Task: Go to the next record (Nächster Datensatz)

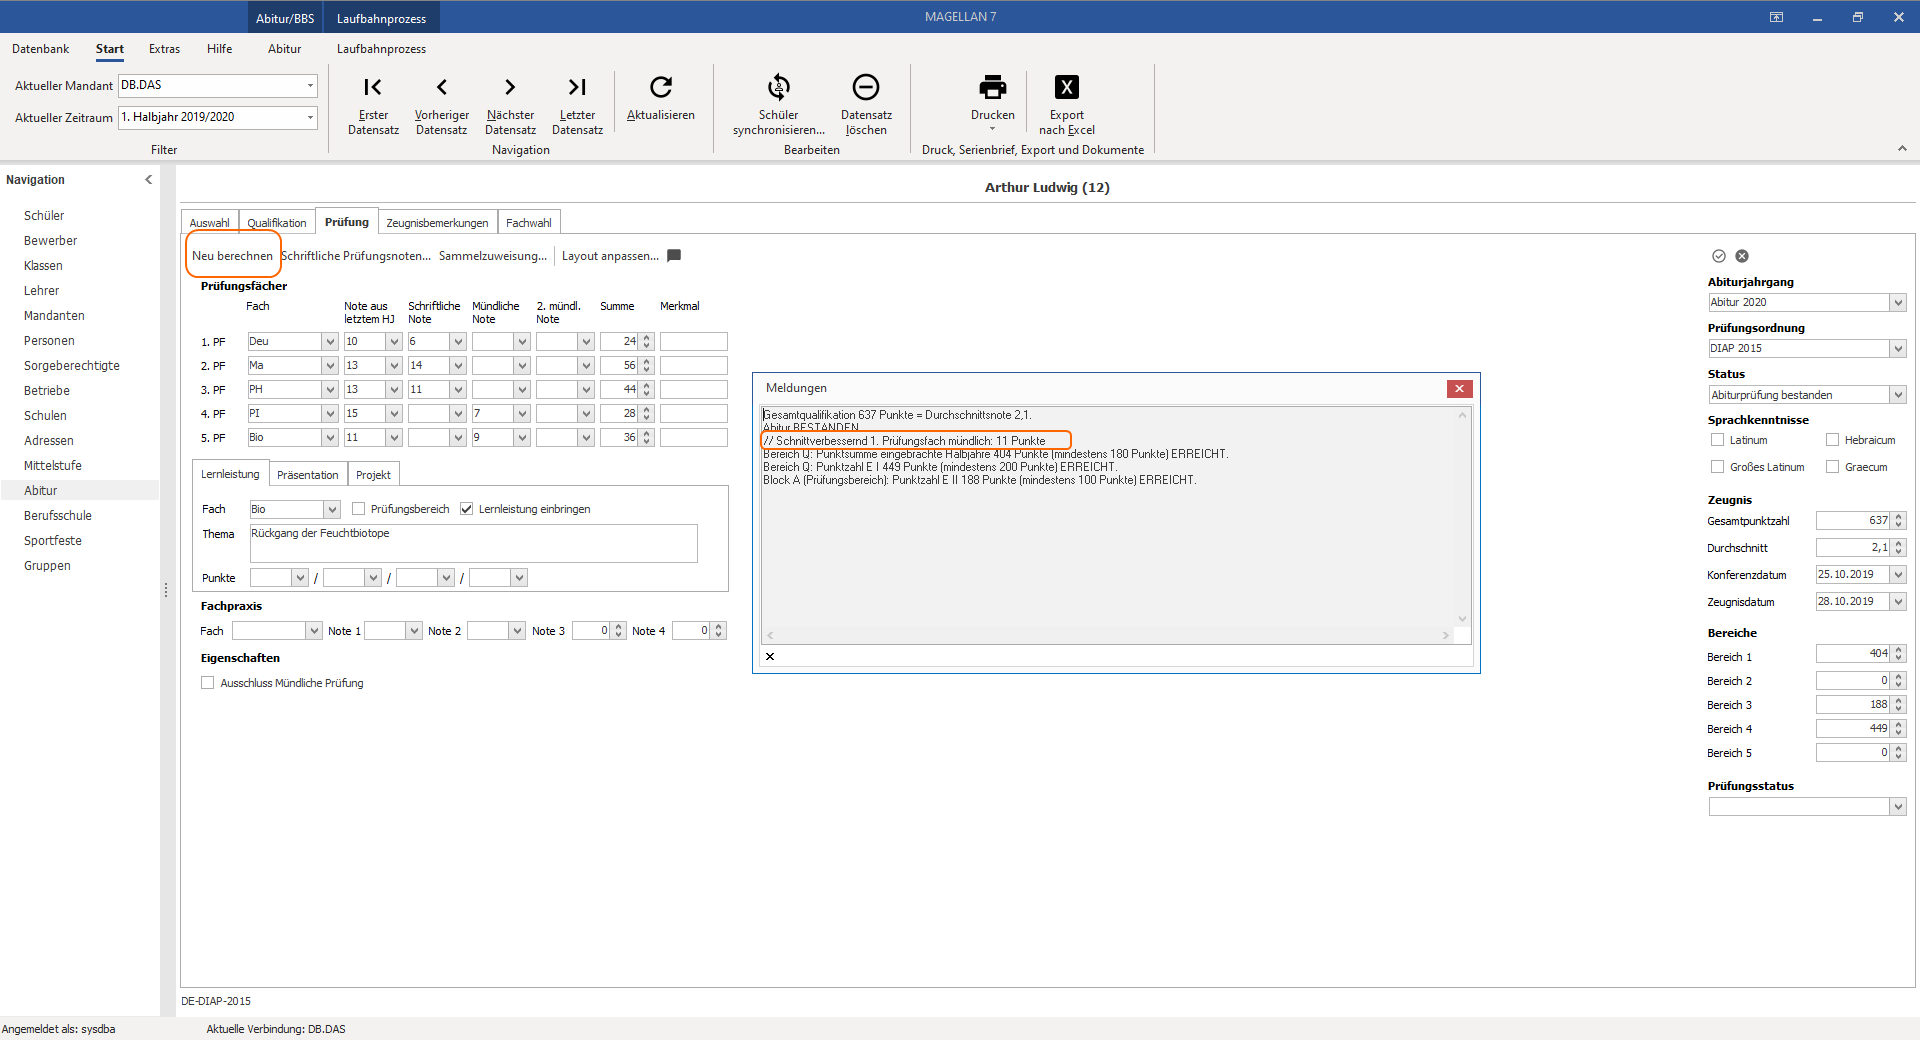Action: click(510, 87)
